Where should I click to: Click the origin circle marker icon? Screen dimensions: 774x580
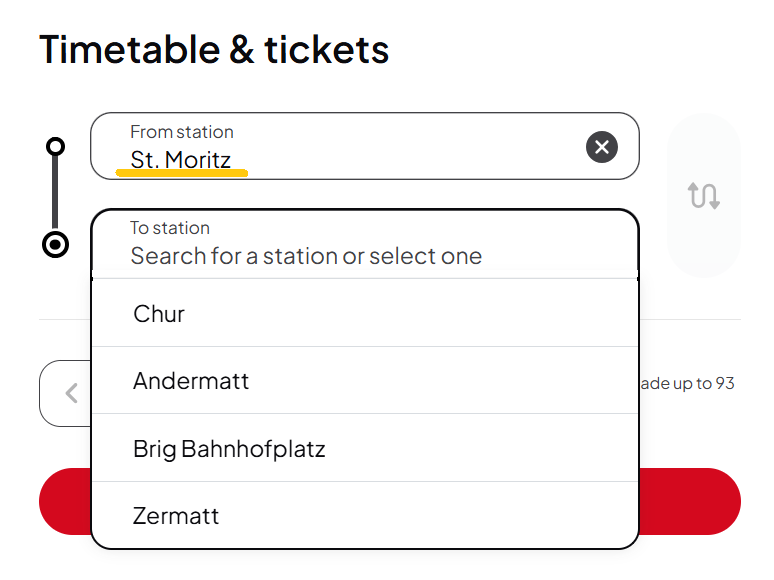pos(55,146)
